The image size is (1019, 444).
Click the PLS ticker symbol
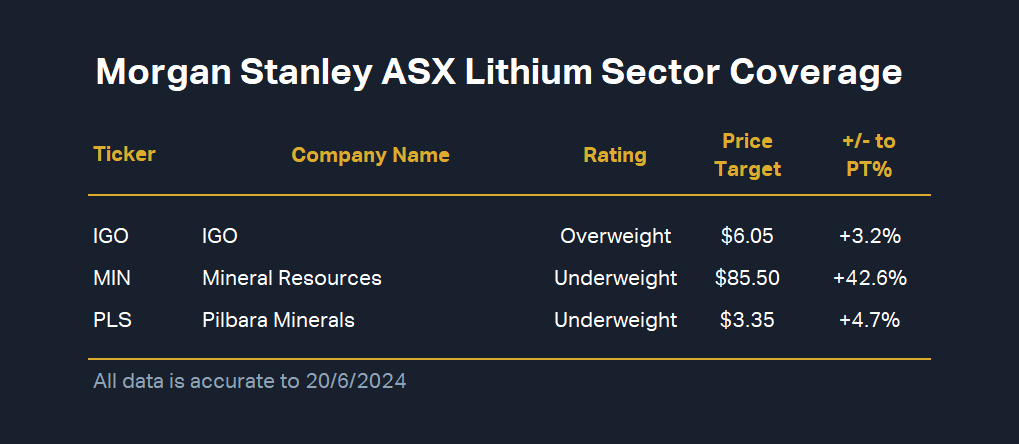[x=112, y=320]
